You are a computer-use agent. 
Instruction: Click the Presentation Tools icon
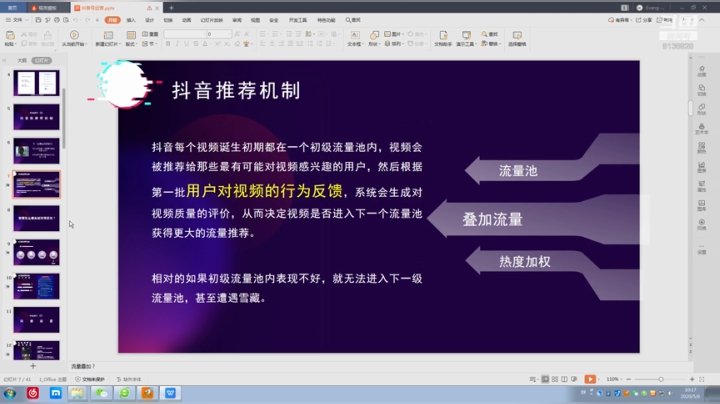pyautogui.click(x=466, y=35)
